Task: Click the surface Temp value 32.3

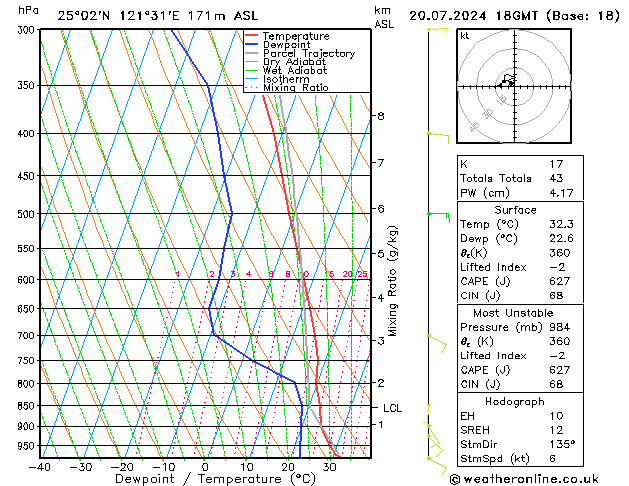Action: click(561, 224)
